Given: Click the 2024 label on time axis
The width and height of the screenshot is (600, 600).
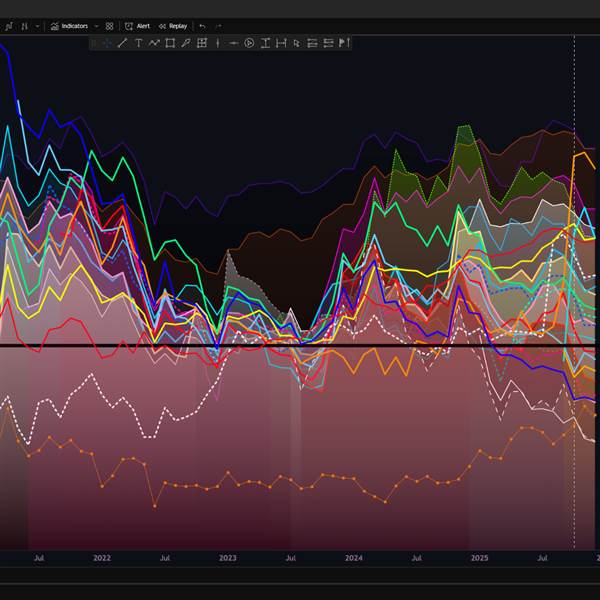Looking at the screenshot, I should pos(353,558).
